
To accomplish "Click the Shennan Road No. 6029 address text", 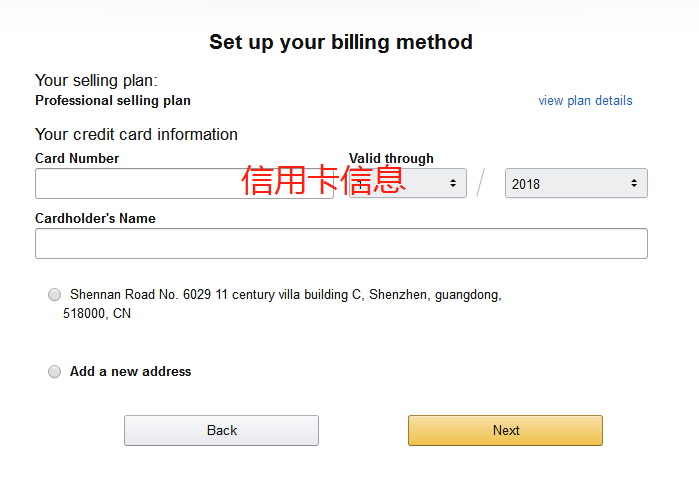I will click(285, 295).
